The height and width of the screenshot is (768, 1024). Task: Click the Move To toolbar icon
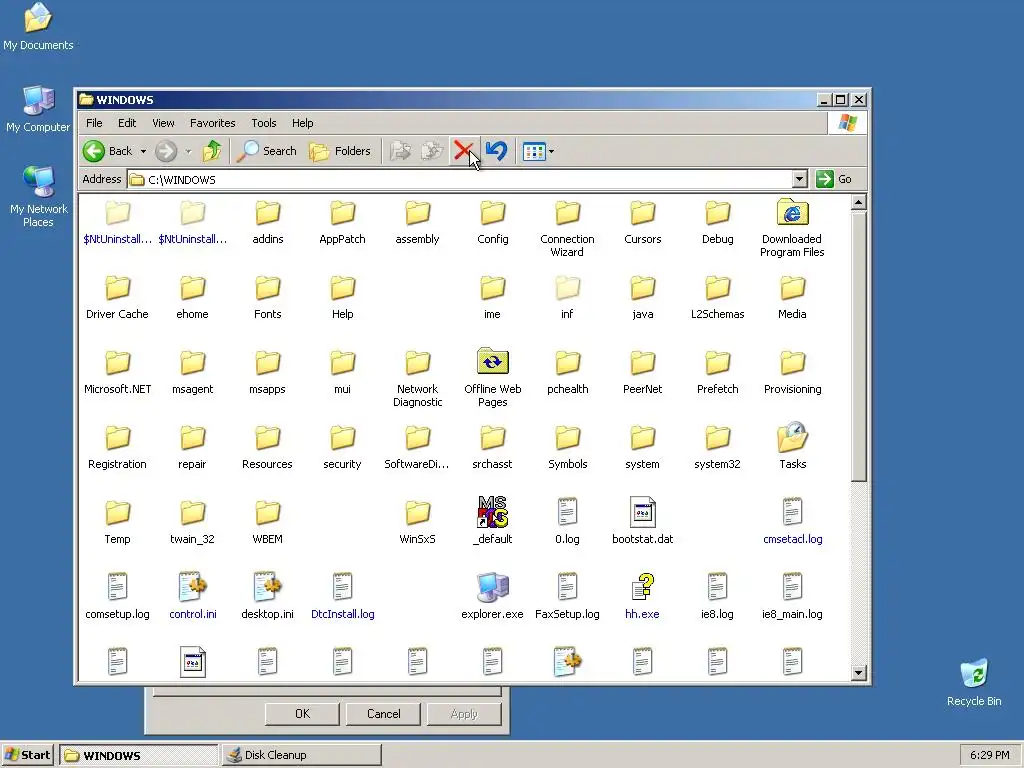[x=400, y=151]
